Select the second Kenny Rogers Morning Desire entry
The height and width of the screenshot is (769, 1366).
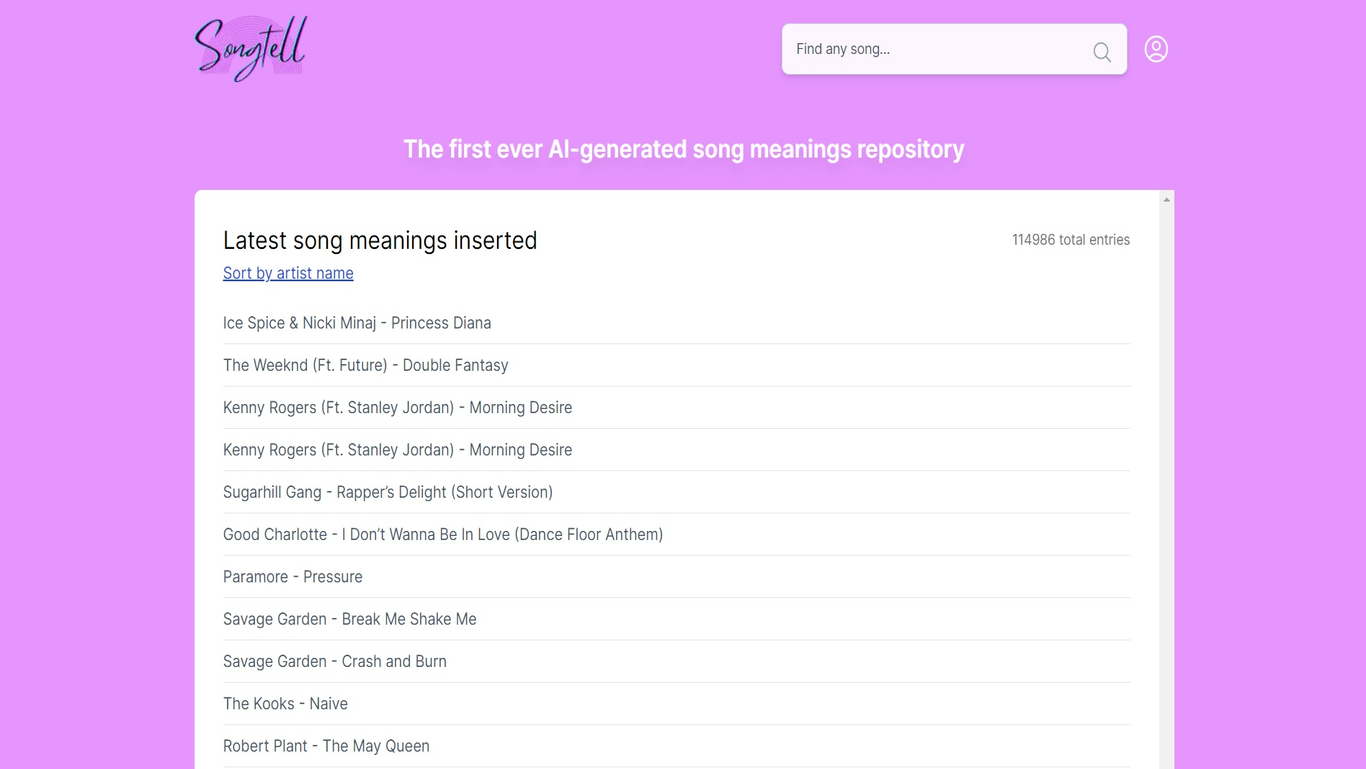coord(397,450)
